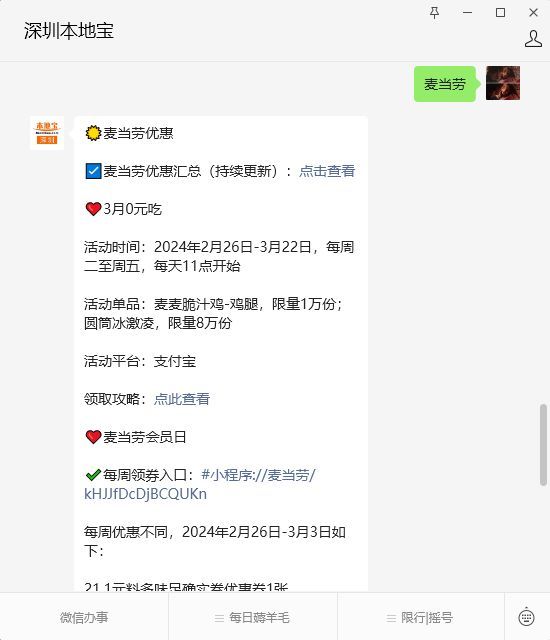Image resolution: width=550 pixels, height=640 pixels.
Task: Open the 点此查看 guide link
Action: tap(182, 399)
